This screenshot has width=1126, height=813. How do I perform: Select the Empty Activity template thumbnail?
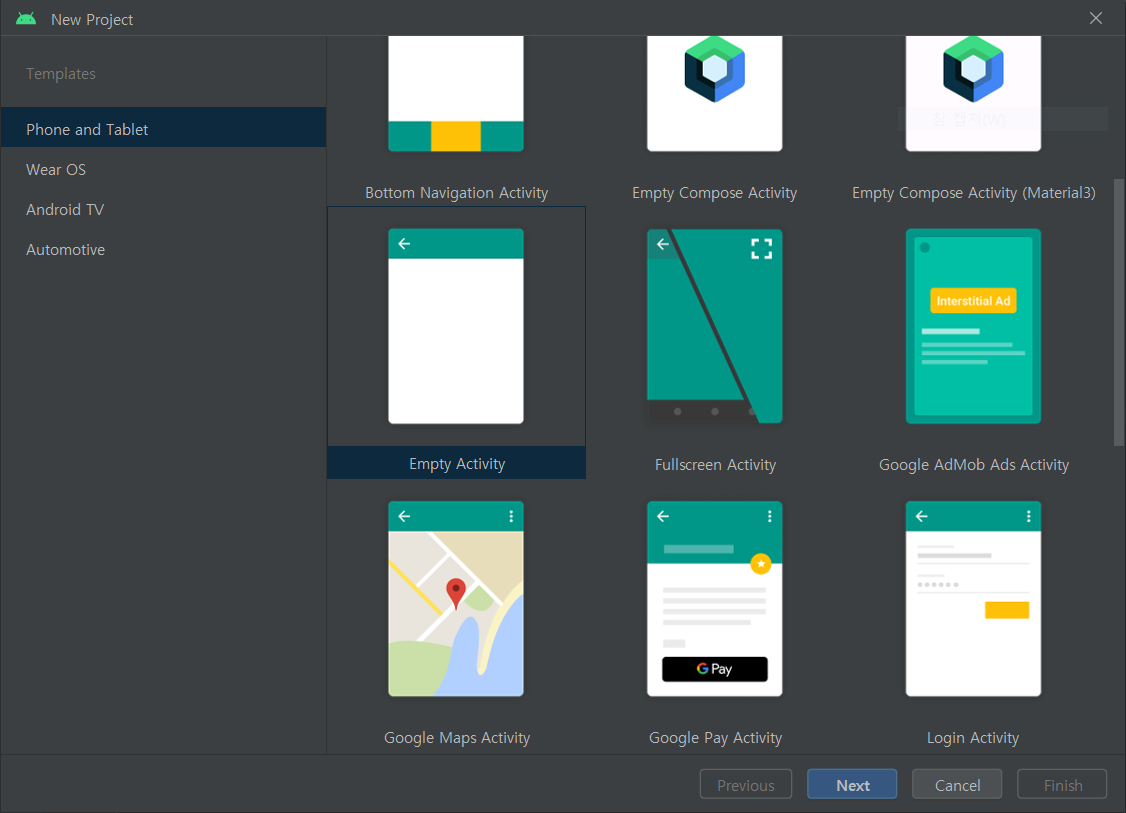456,326
